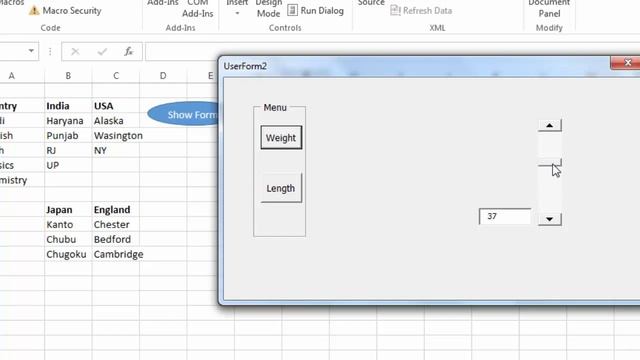
Task: Click the Run Dialog icon
Action: 292,10
